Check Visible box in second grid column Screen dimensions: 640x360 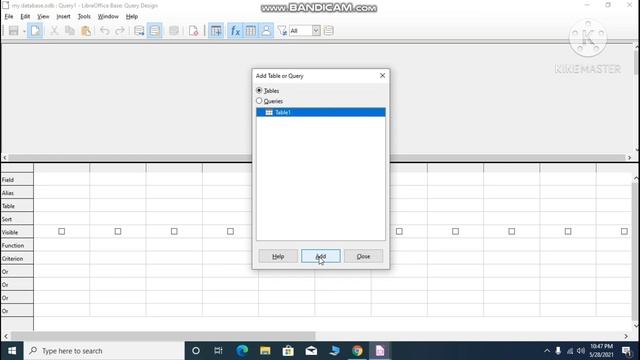118,231
